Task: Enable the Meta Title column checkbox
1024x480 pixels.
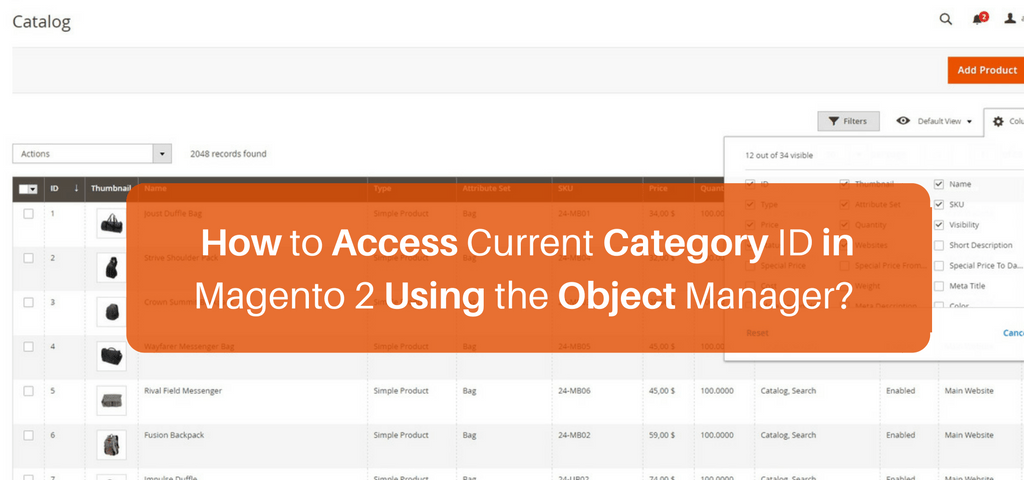Action: 938,286
